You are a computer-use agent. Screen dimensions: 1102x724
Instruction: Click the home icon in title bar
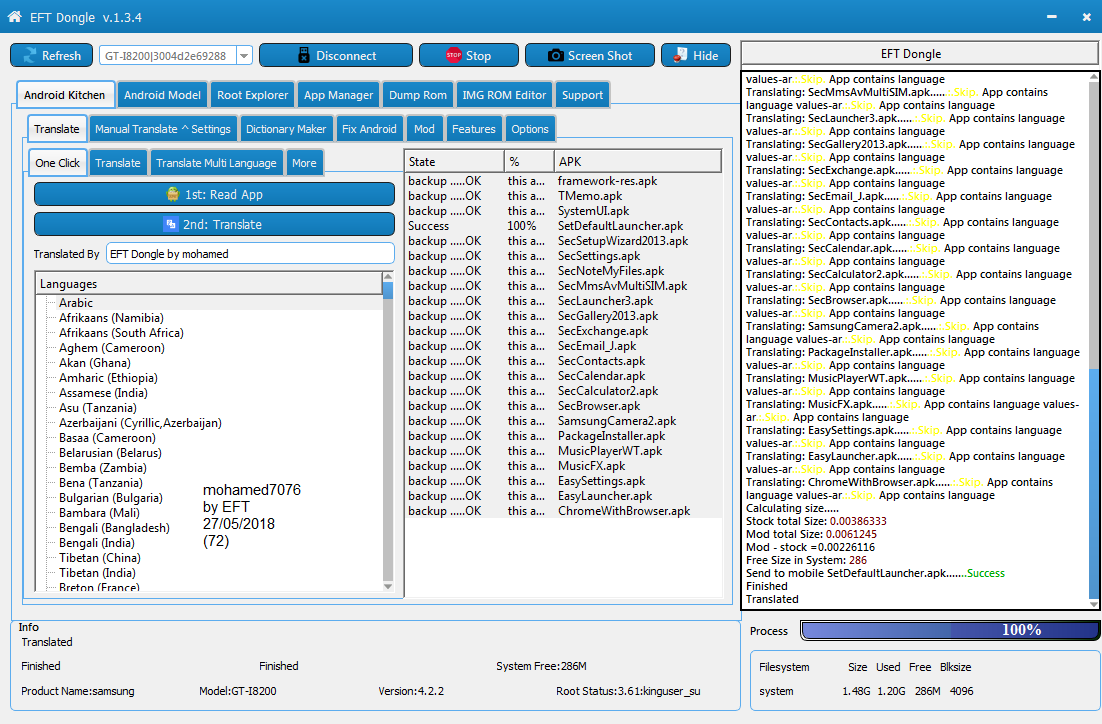(x=14, y=16)
